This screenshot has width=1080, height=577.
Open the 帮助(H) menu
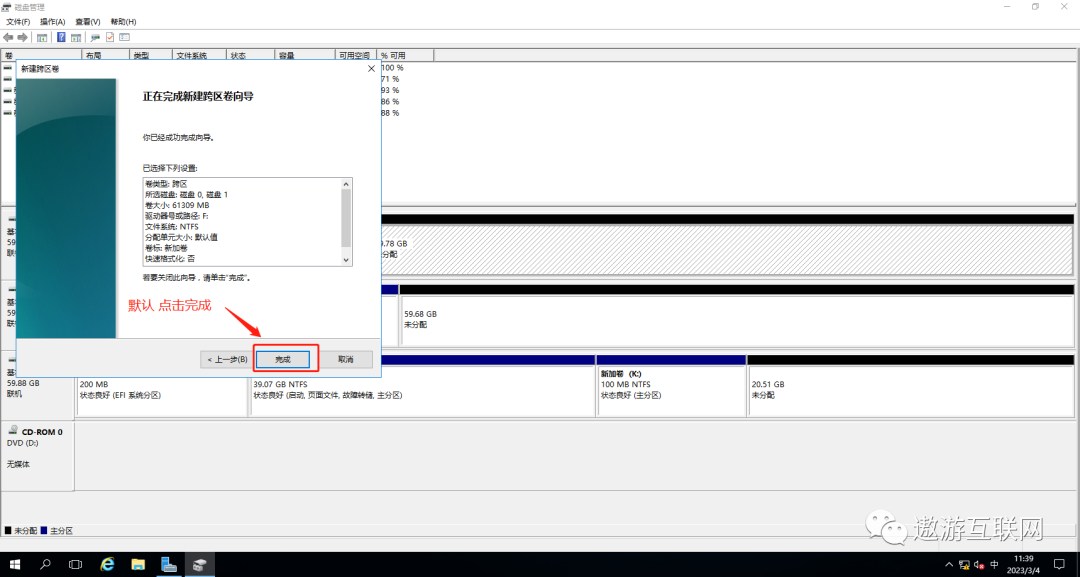pyautogui.click(x=123, y=22)
